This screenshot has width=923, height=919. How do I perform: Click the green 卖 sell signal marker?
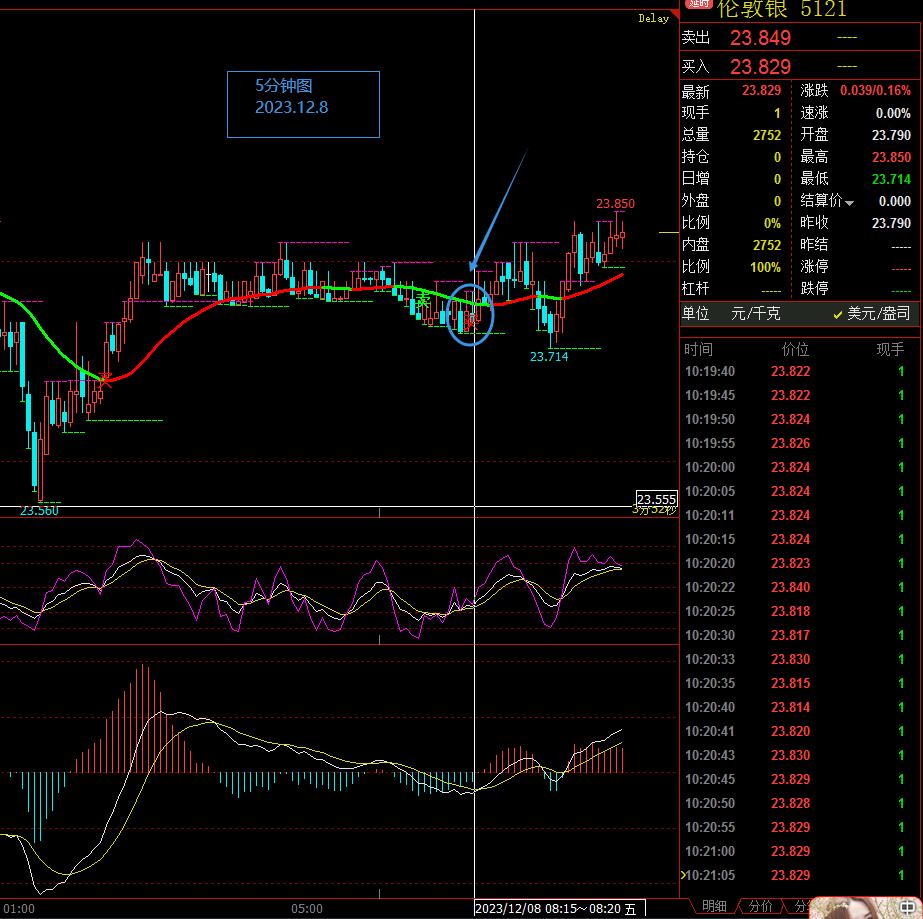(423, 301)
